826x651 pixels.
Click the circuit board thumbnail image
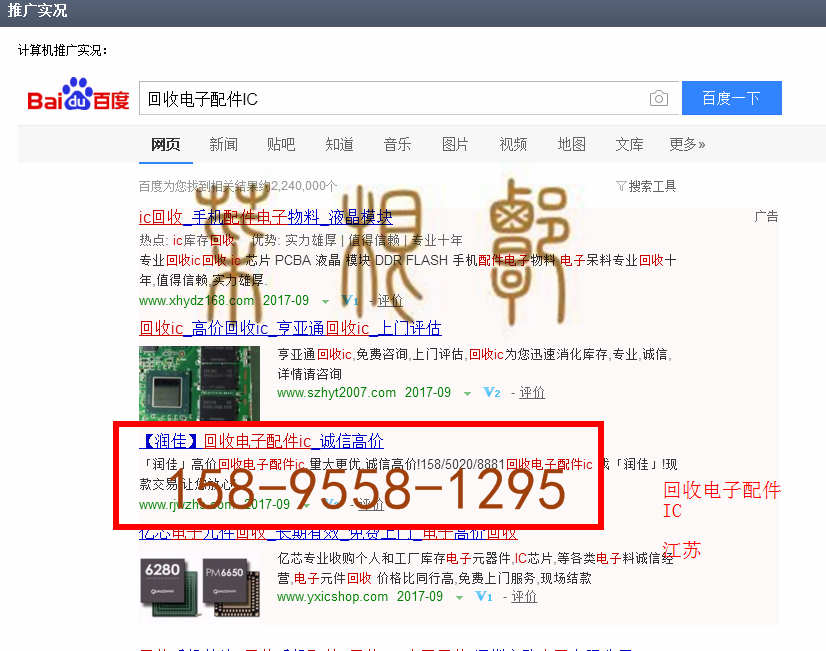(200, 383)
